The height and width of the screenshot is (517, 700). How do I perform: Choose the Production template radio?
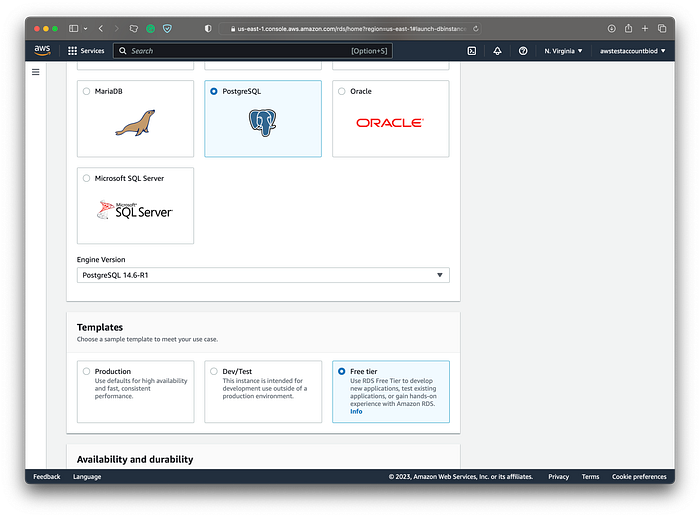coord(86,371)
